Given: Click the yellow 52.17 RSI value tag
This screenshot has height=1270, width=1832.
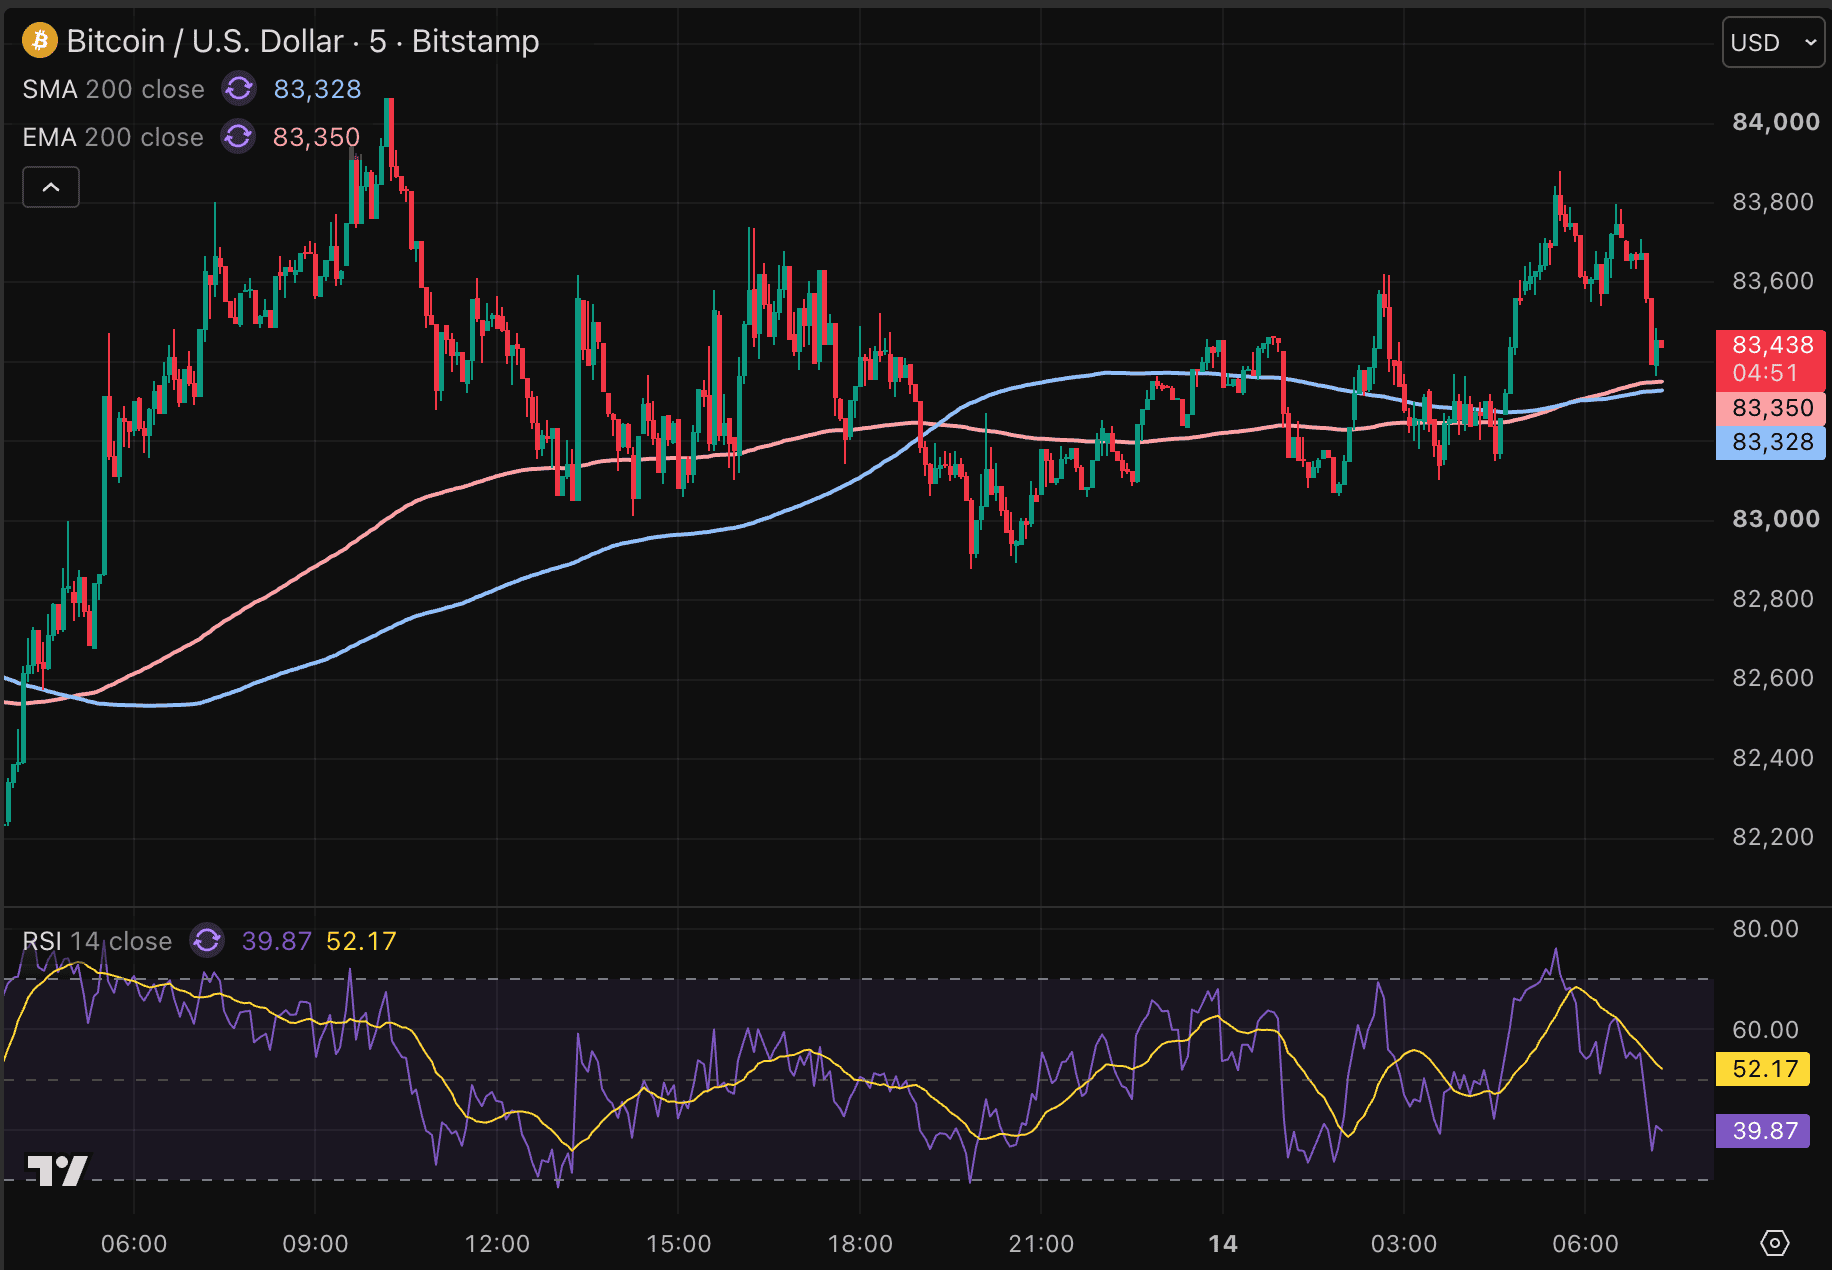Looking at the screenshot, I should [1764, 1068].
